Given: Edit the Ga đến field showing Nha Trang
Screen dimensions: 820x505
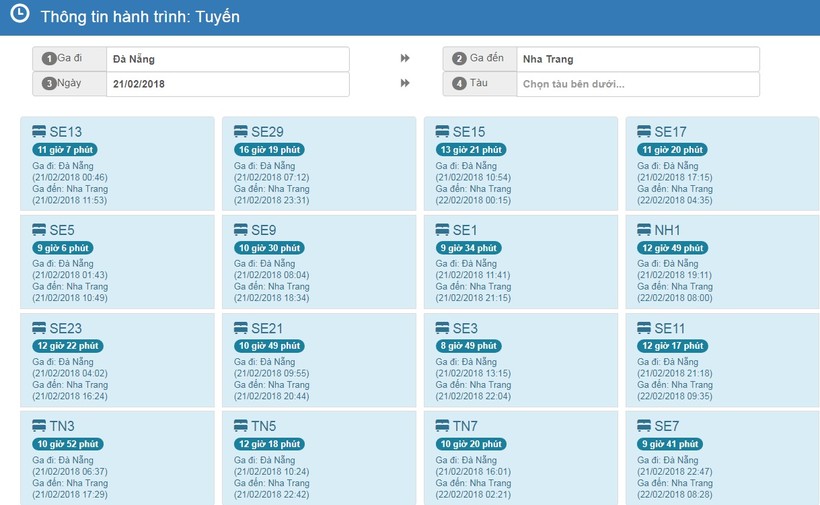Looking at the screenshot, I should tap(637, 59).
